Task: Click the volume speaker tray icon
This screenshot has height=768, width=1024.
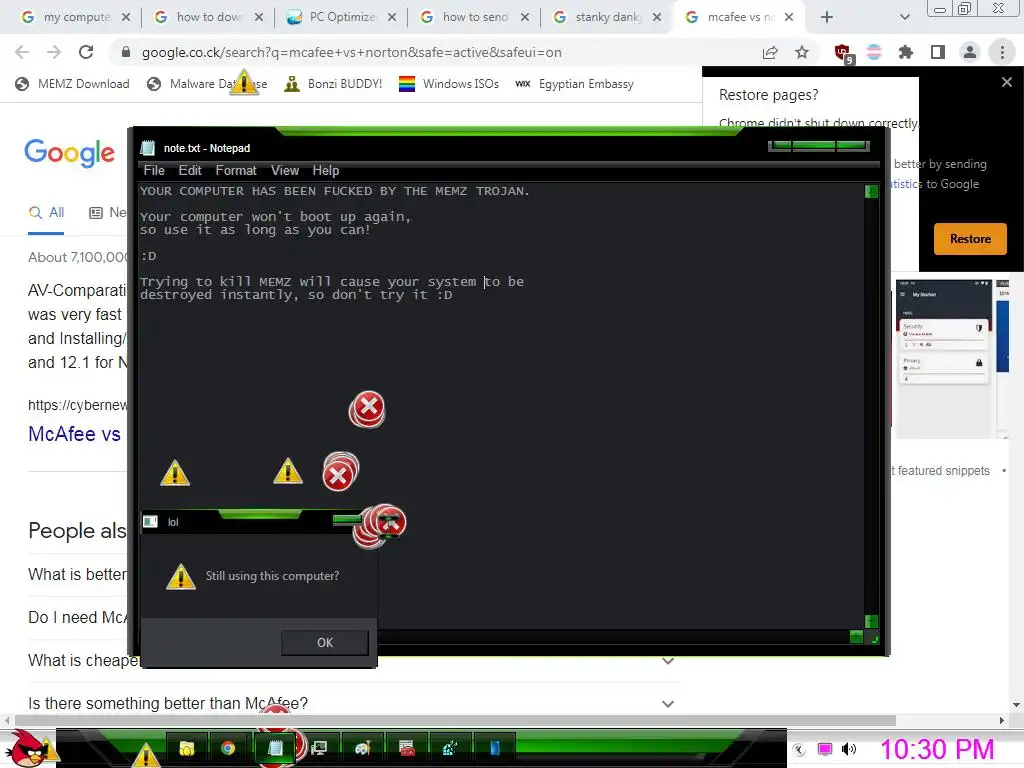Action: [849, 749]
